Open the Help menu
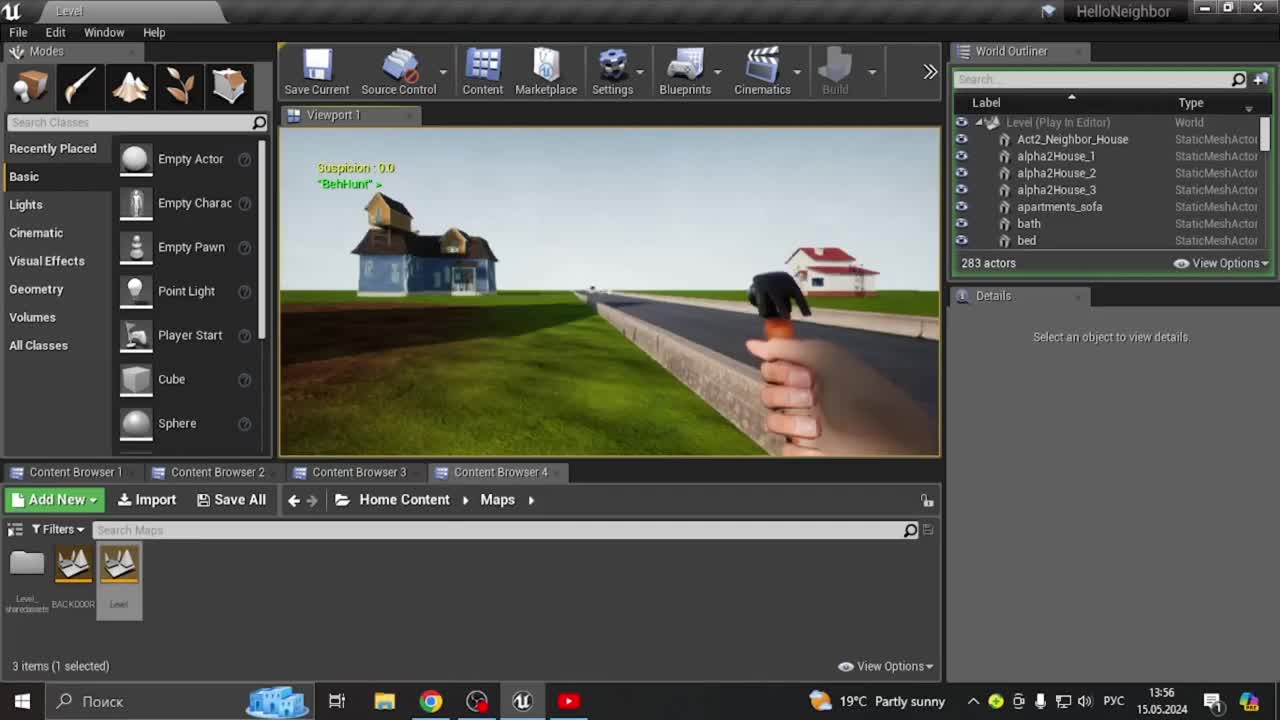Viewport: 1280px width, 720px height. pos(154,32)
